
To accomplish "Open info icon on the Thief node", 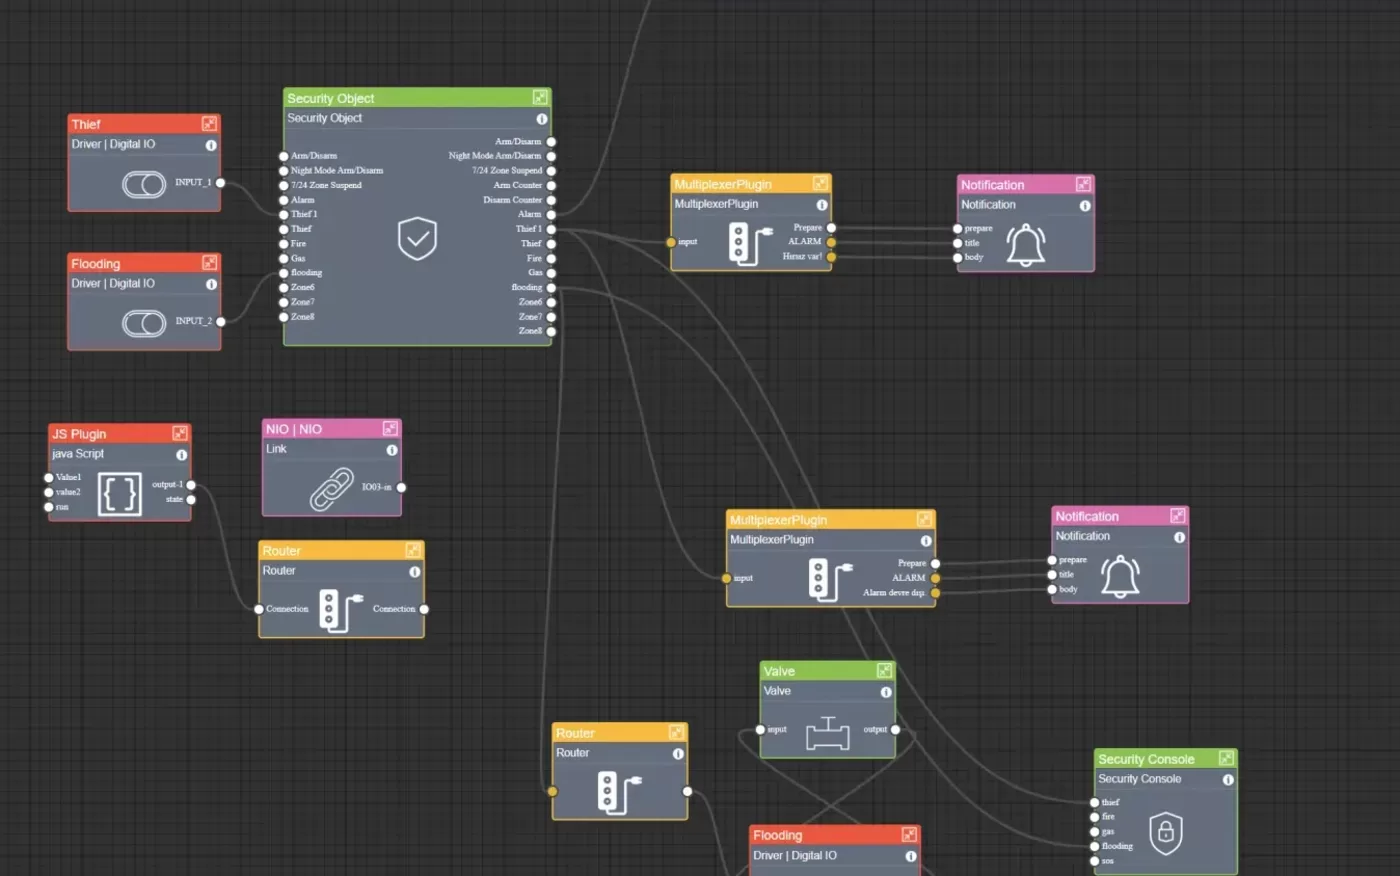I will point(211,145).
